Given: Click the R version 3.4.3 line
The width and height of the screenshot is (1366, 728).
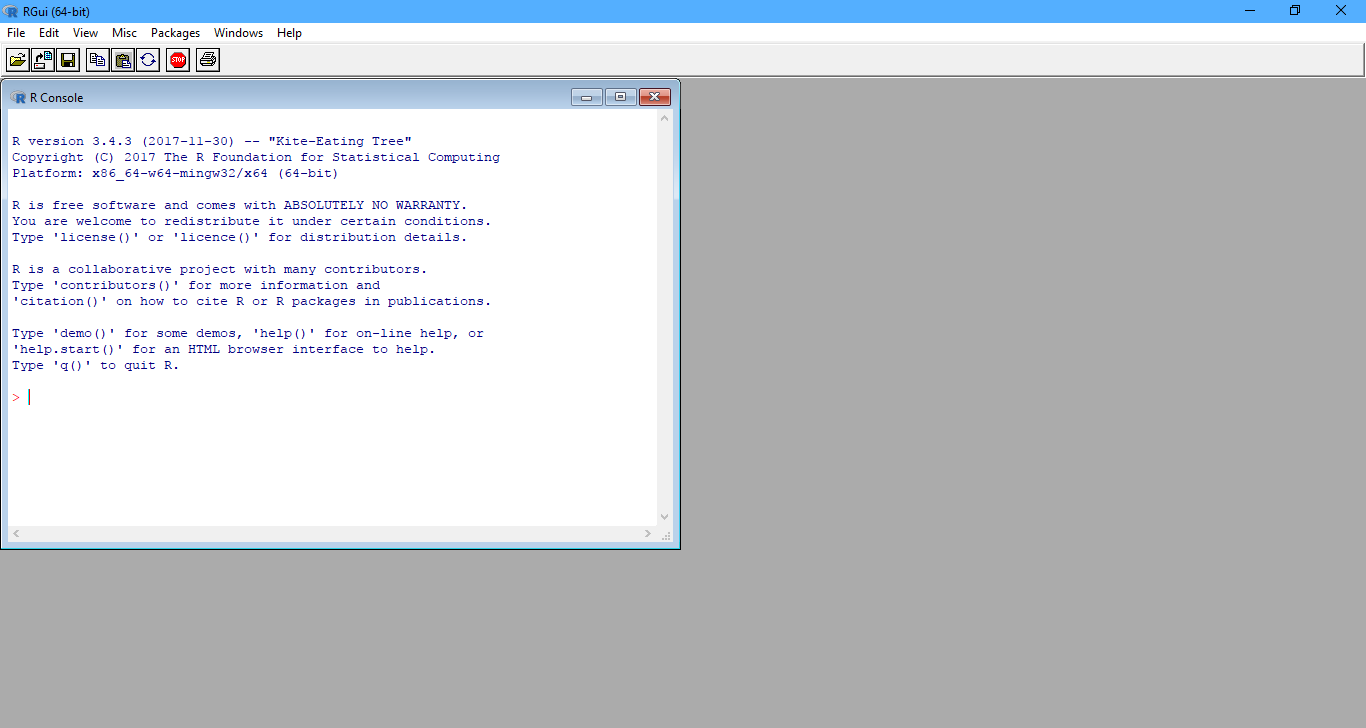Looking at the screenshot, I should tap(212, 141).
